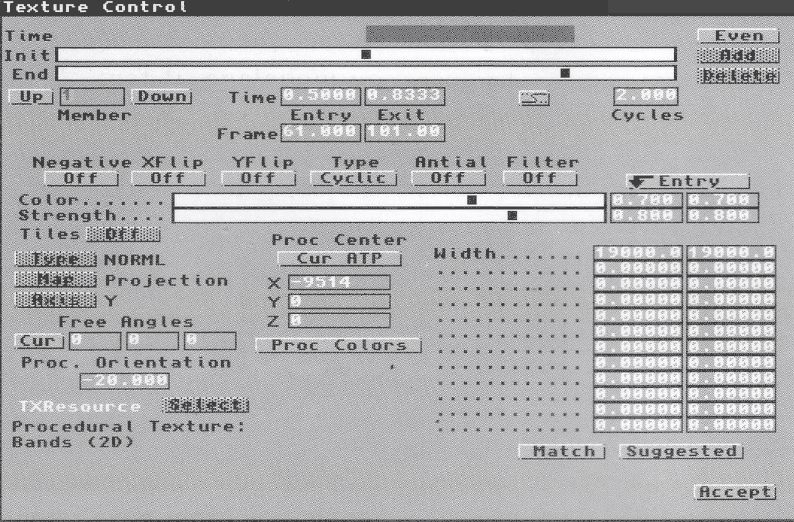Click the first Free Angles field
This screenshot has height=522, width=794.
[x=95, y=341]
